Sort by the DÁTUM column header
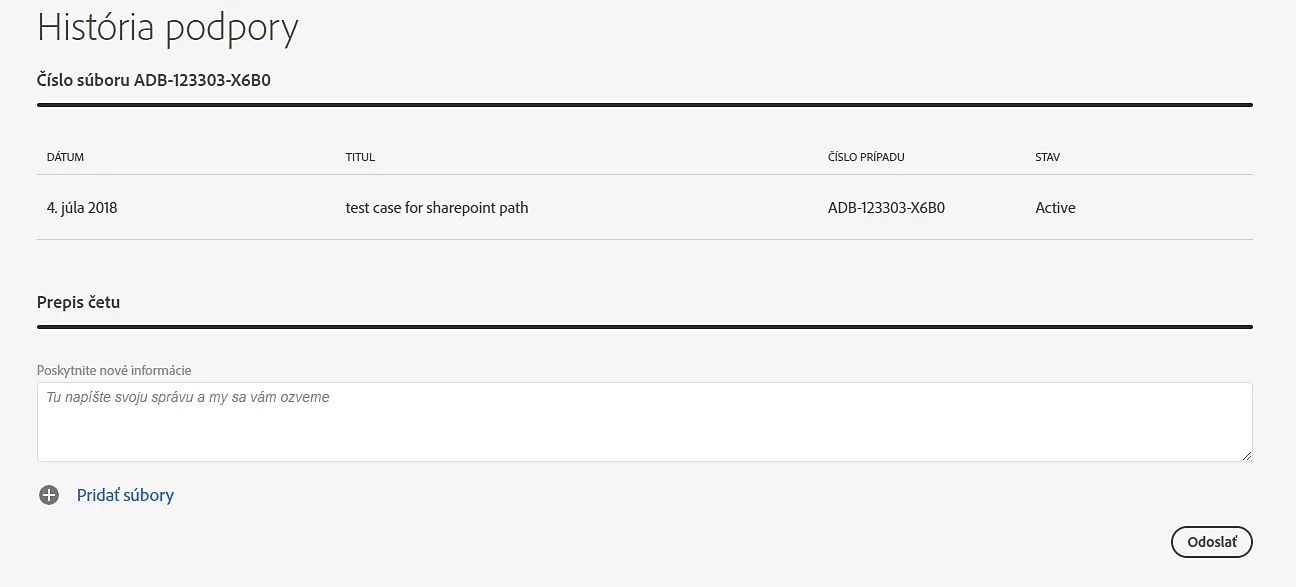The height and width of the screenshot is (587, 1296). [x=65, y=157]
